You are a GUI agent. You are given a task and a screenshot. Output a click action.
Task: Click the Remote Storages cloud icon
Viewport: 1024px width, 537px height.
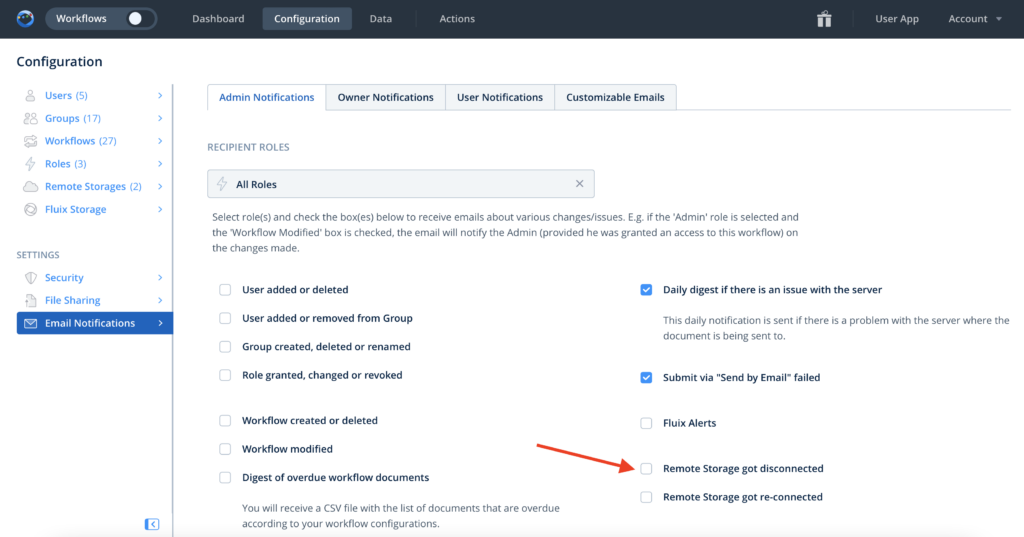(x=30, y=187)
